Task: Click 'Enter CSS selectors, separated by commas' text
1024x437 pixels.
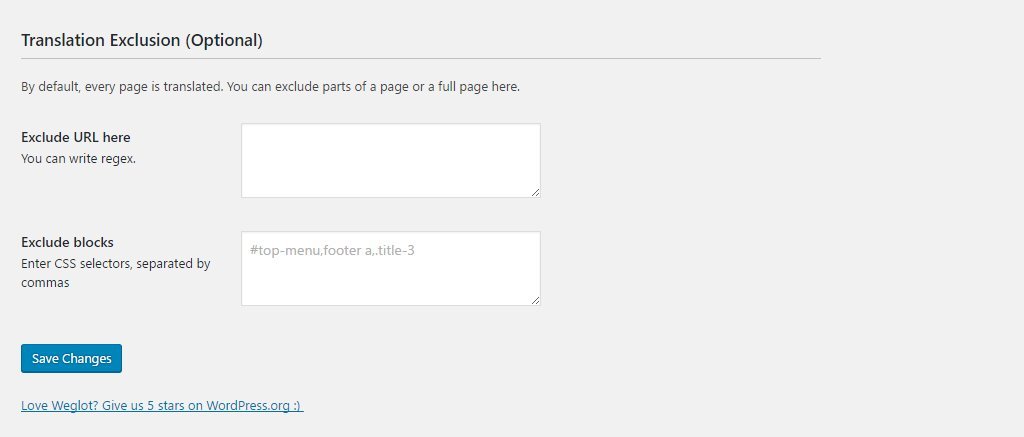Action: (116, 274)
